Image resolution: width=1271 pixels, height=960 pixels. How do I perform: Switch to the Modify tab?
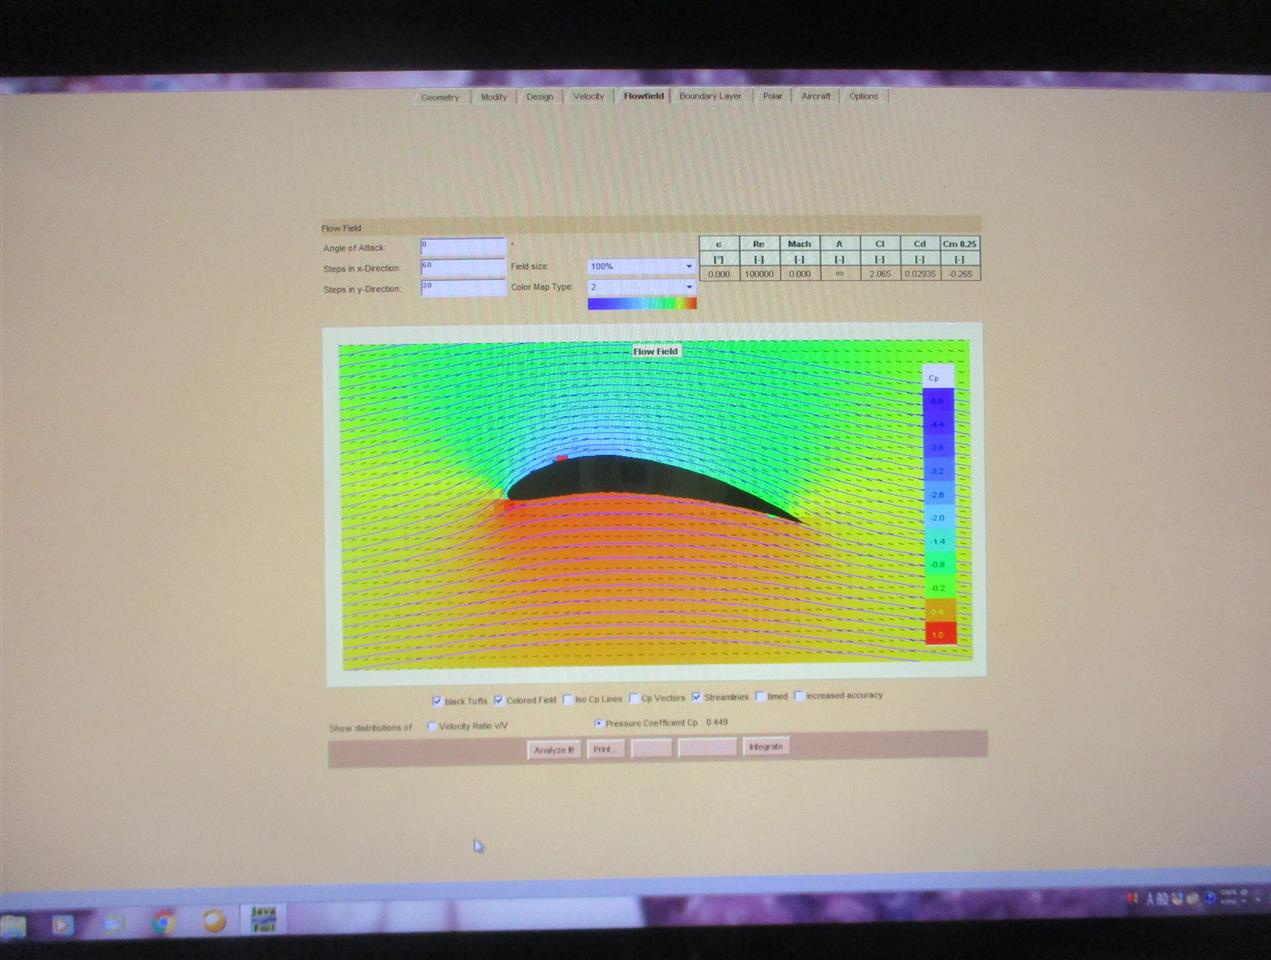pos(493,97)
